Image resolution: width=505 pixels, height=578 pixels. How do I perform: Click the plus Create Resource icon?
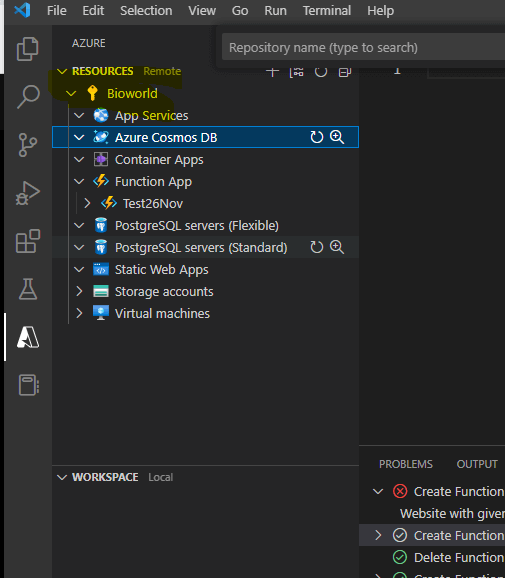(x=272, y=72)
